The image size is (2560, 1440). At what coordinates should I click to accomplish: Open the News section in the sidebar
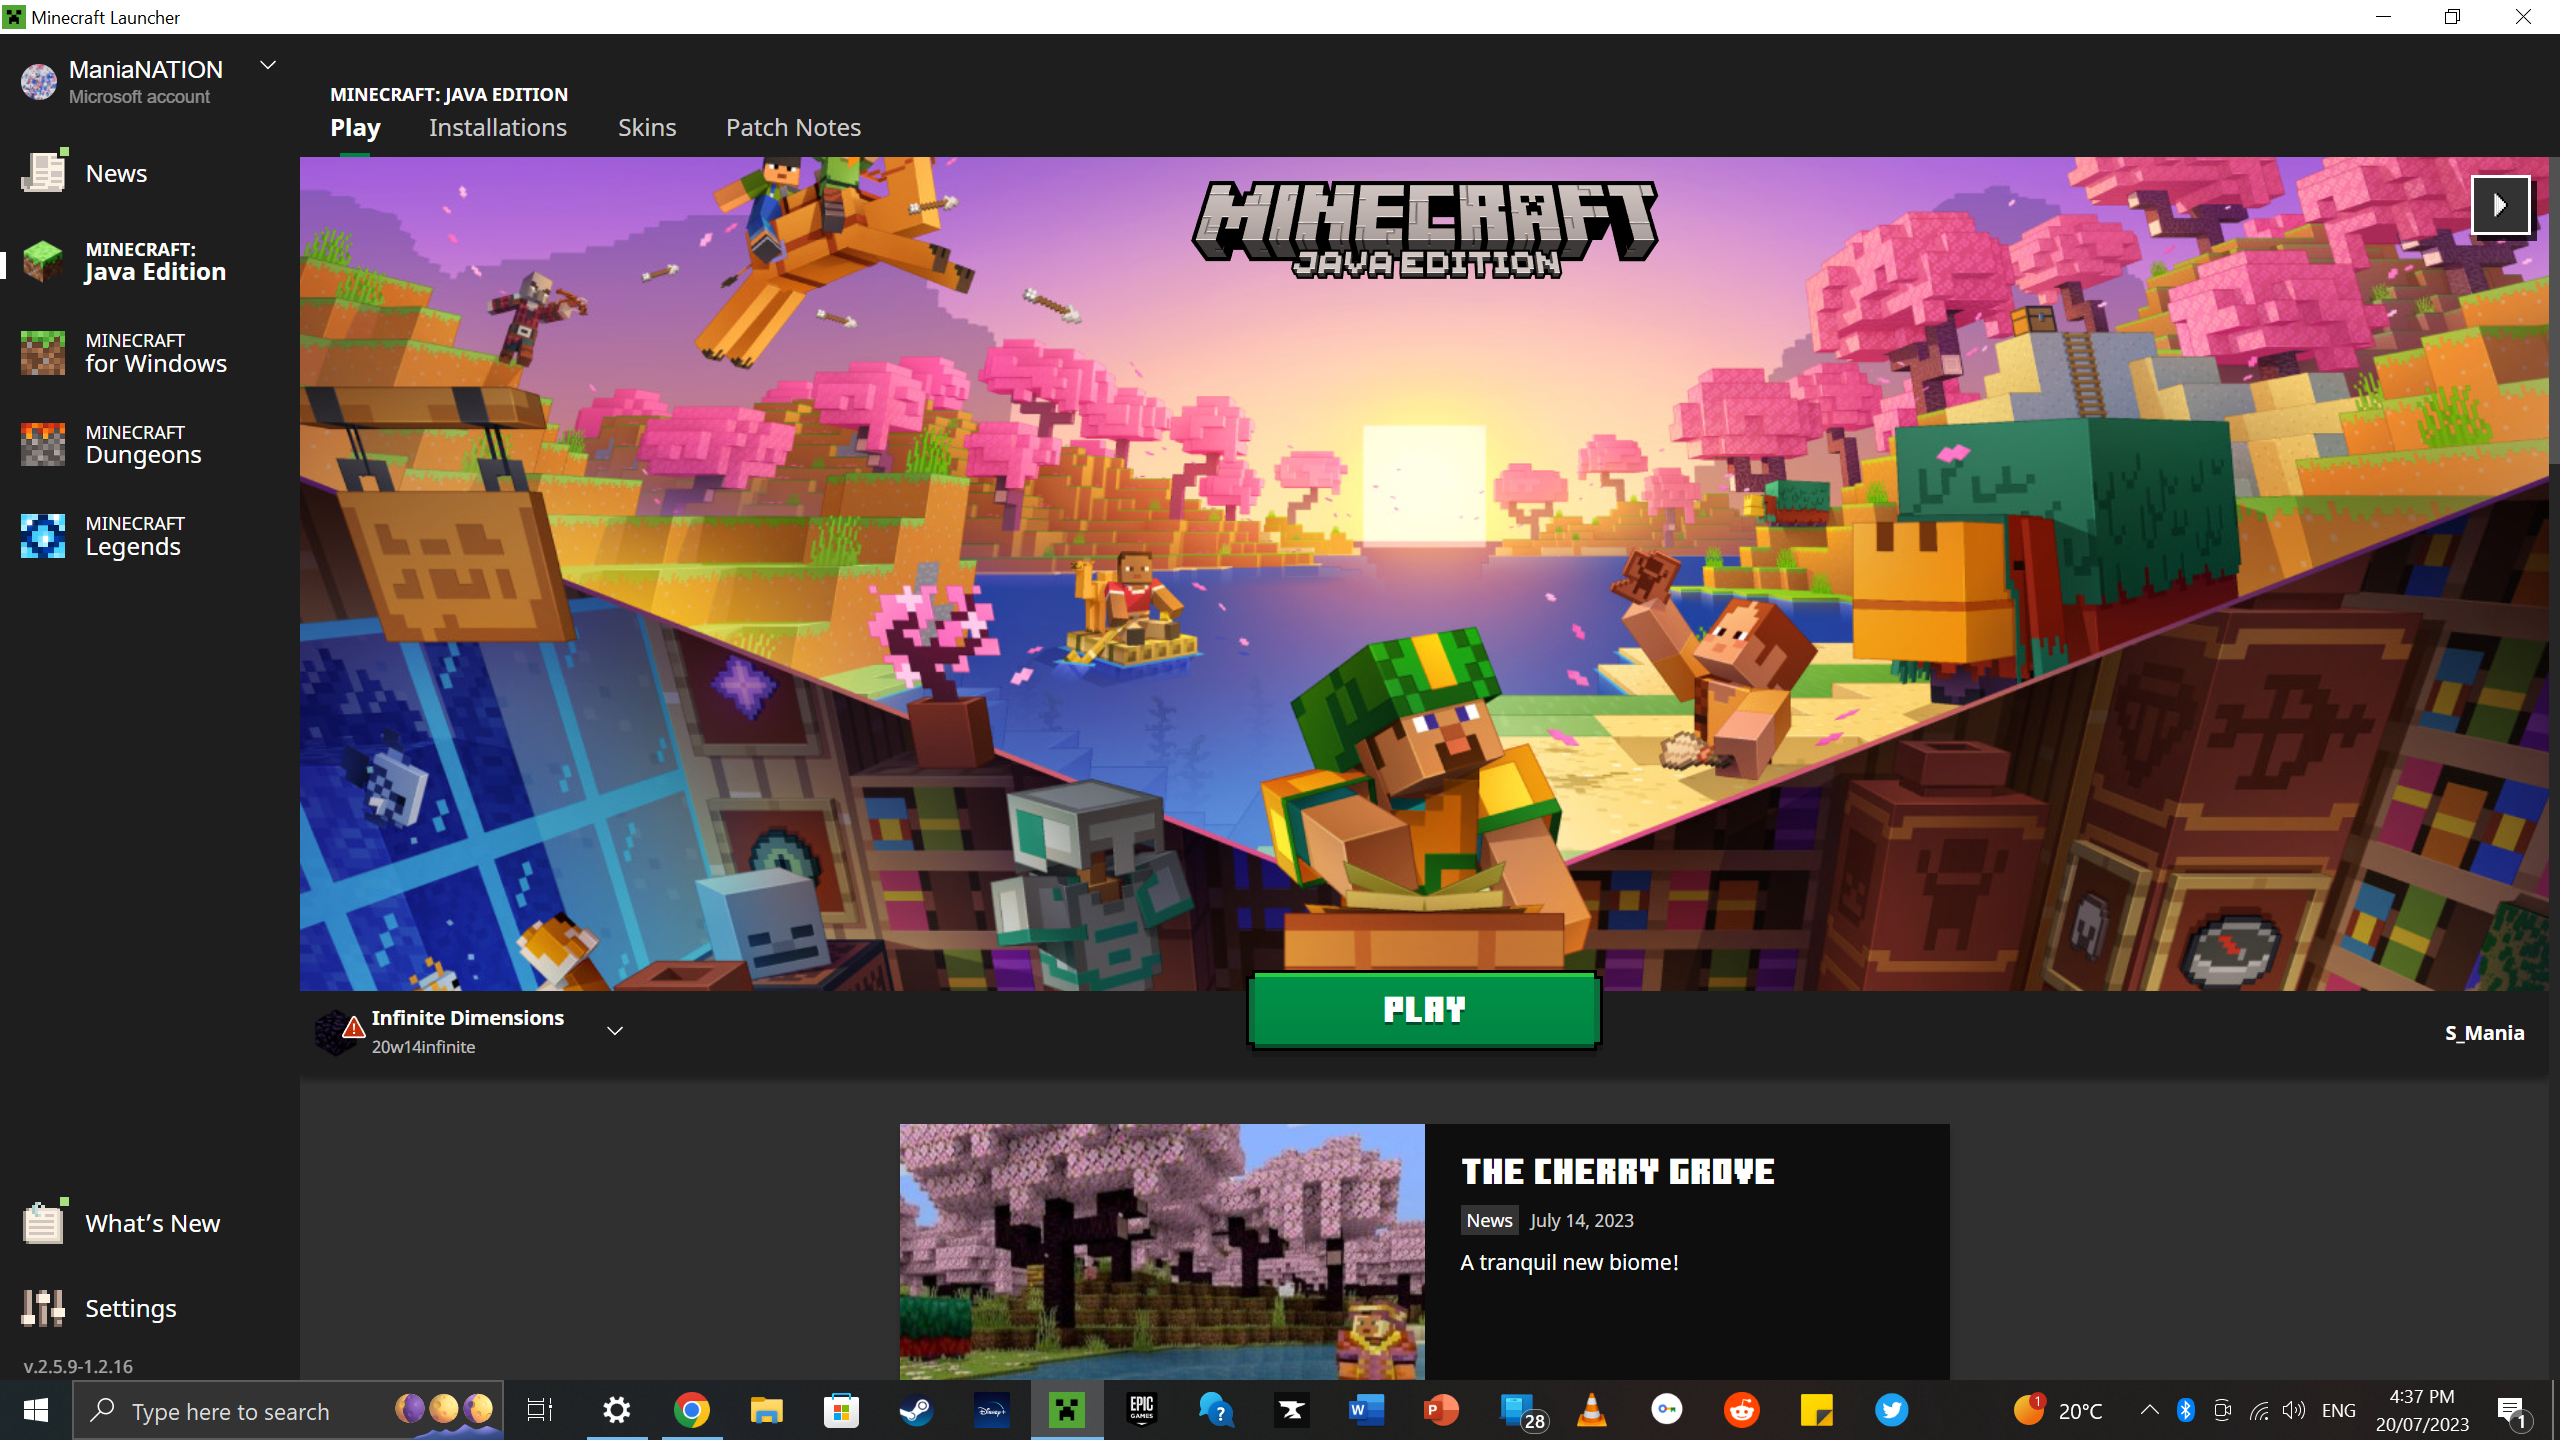pos(115,173)
